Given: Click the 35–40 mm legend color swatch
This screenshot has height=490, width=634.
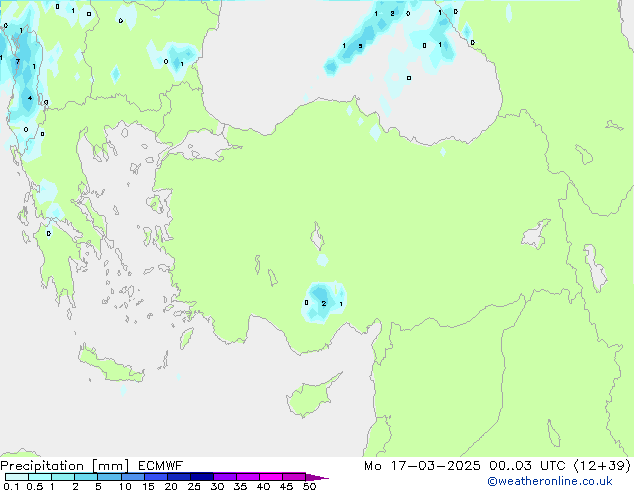Looking at the screenshot, I should pos(247,477).
